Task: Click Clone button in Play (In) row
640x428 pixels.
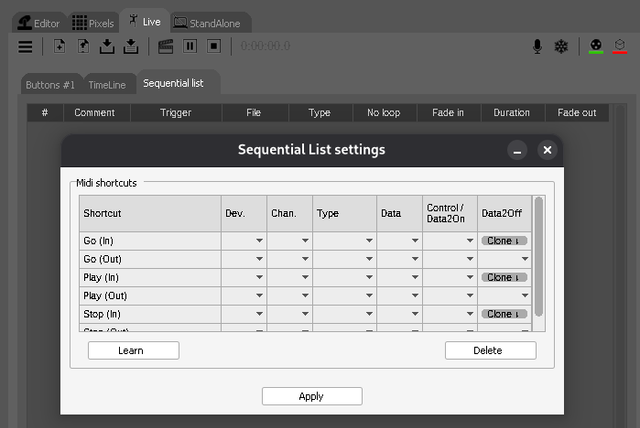Action: point(504,277)
